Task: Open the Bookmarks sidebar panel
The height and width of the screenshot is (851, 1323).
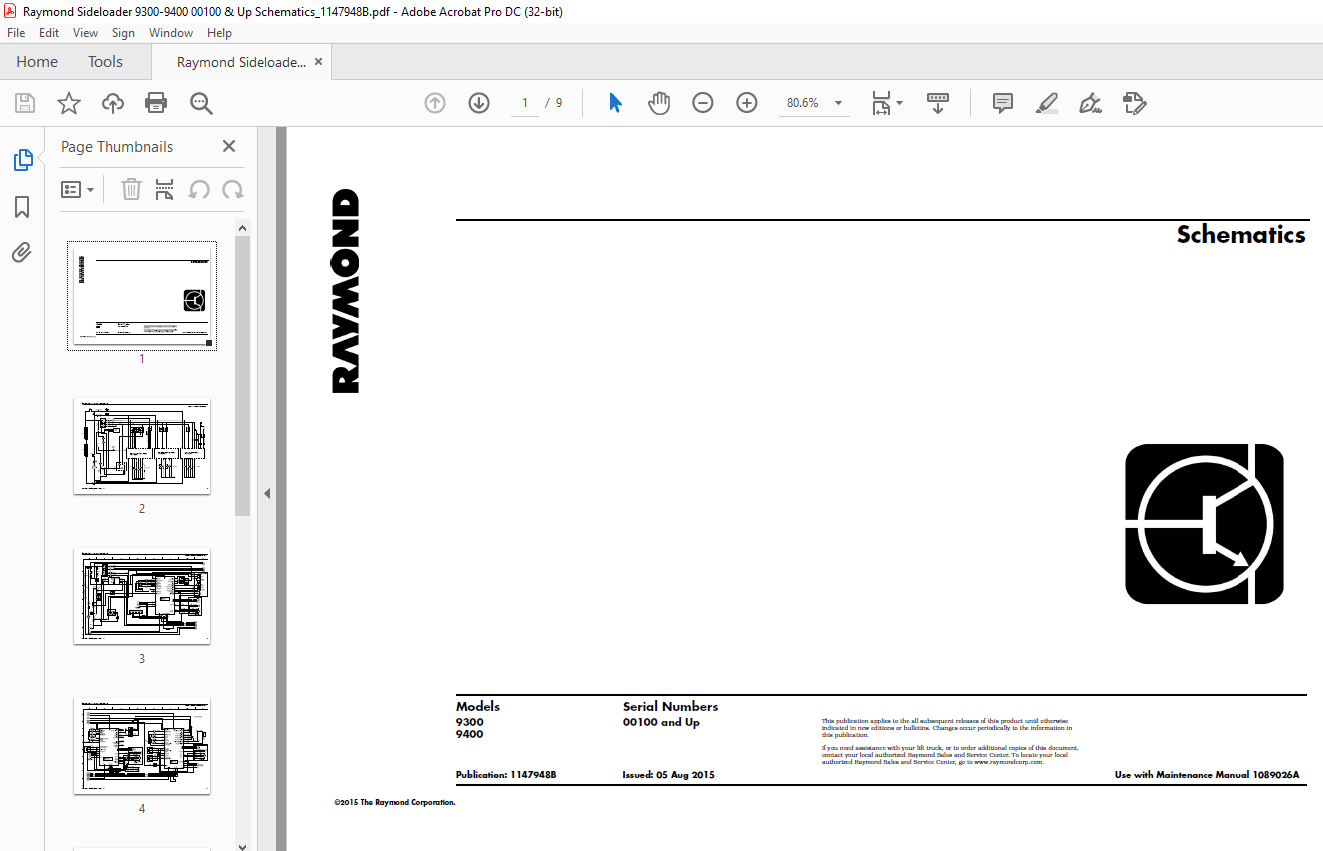Action: 22,207
